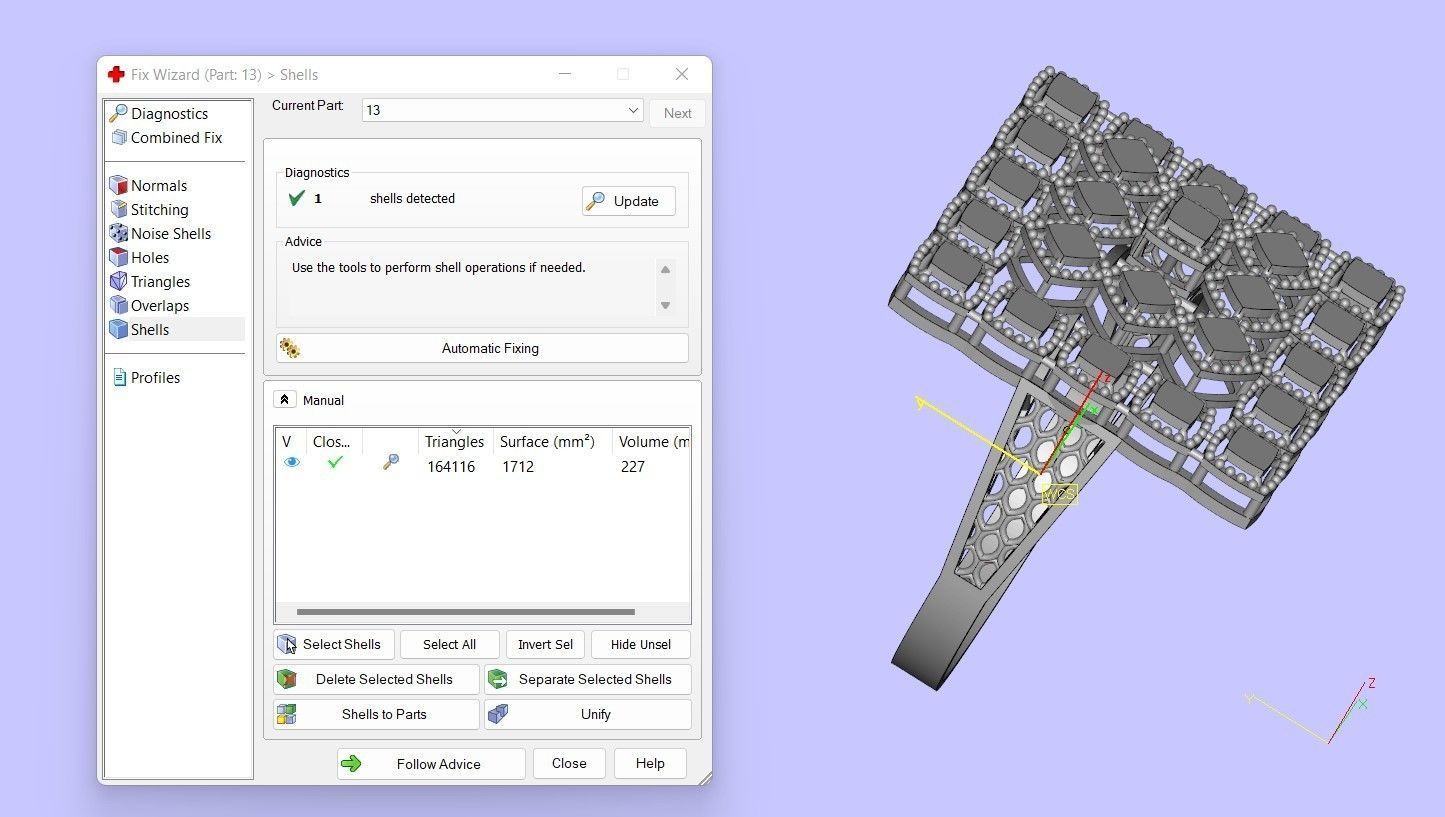Click the 1712 surface value cell

click(x=518, y=467)
